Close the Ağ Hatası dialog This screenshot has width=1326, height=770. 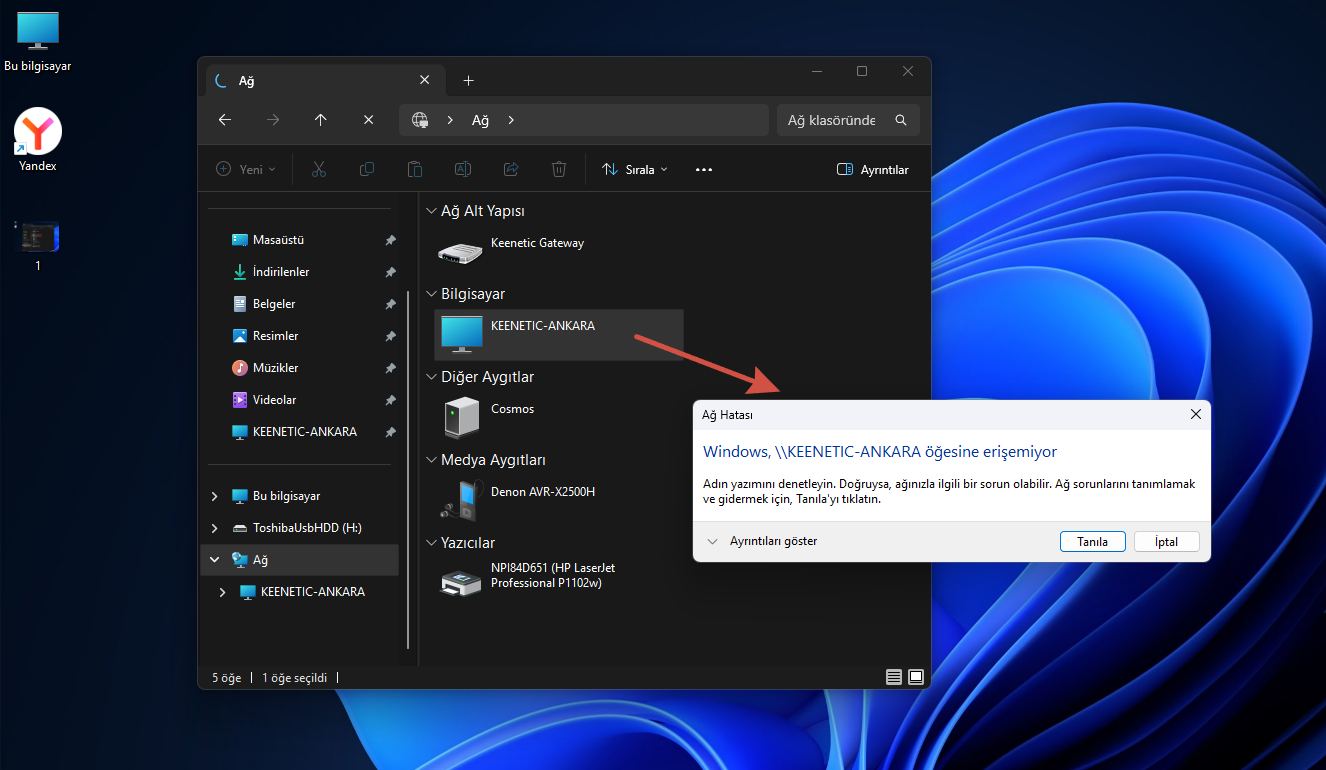tap(1195, 414)
